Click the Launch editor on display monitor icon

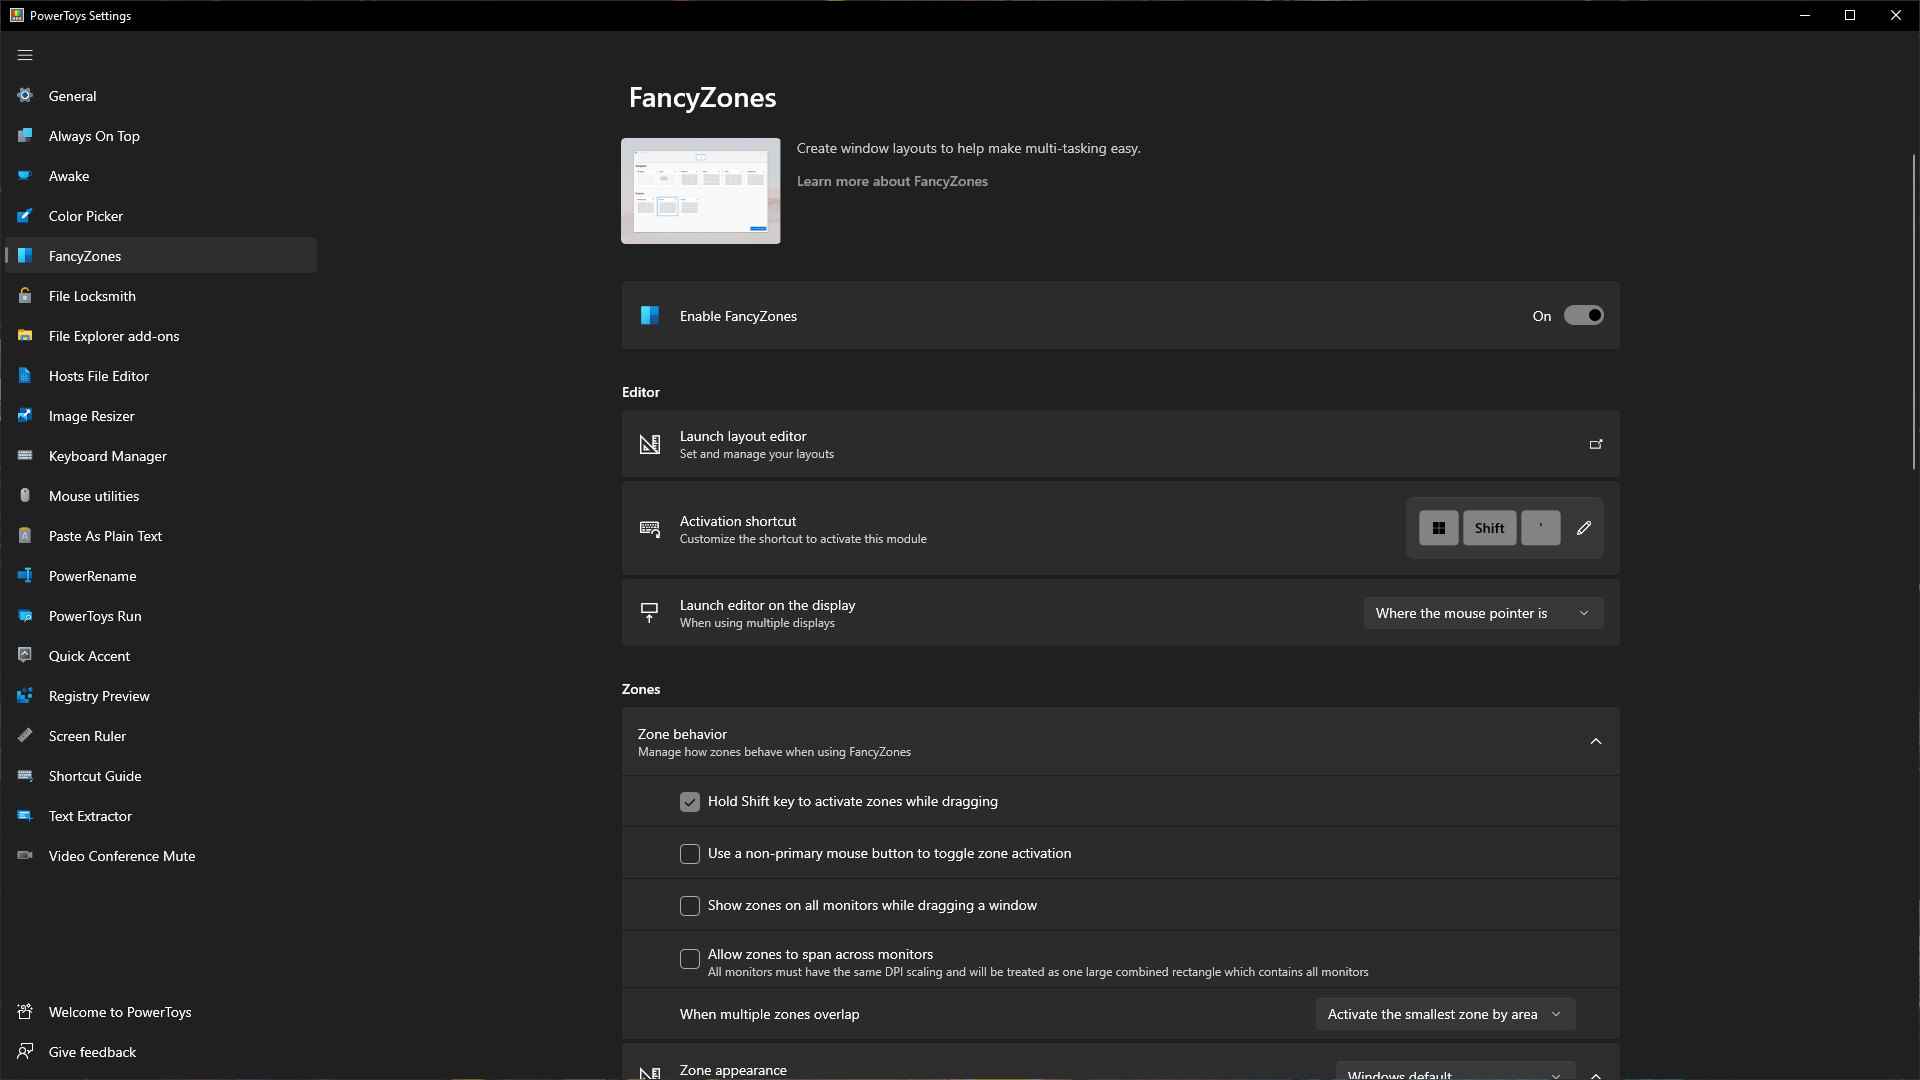tap(650, 613)
